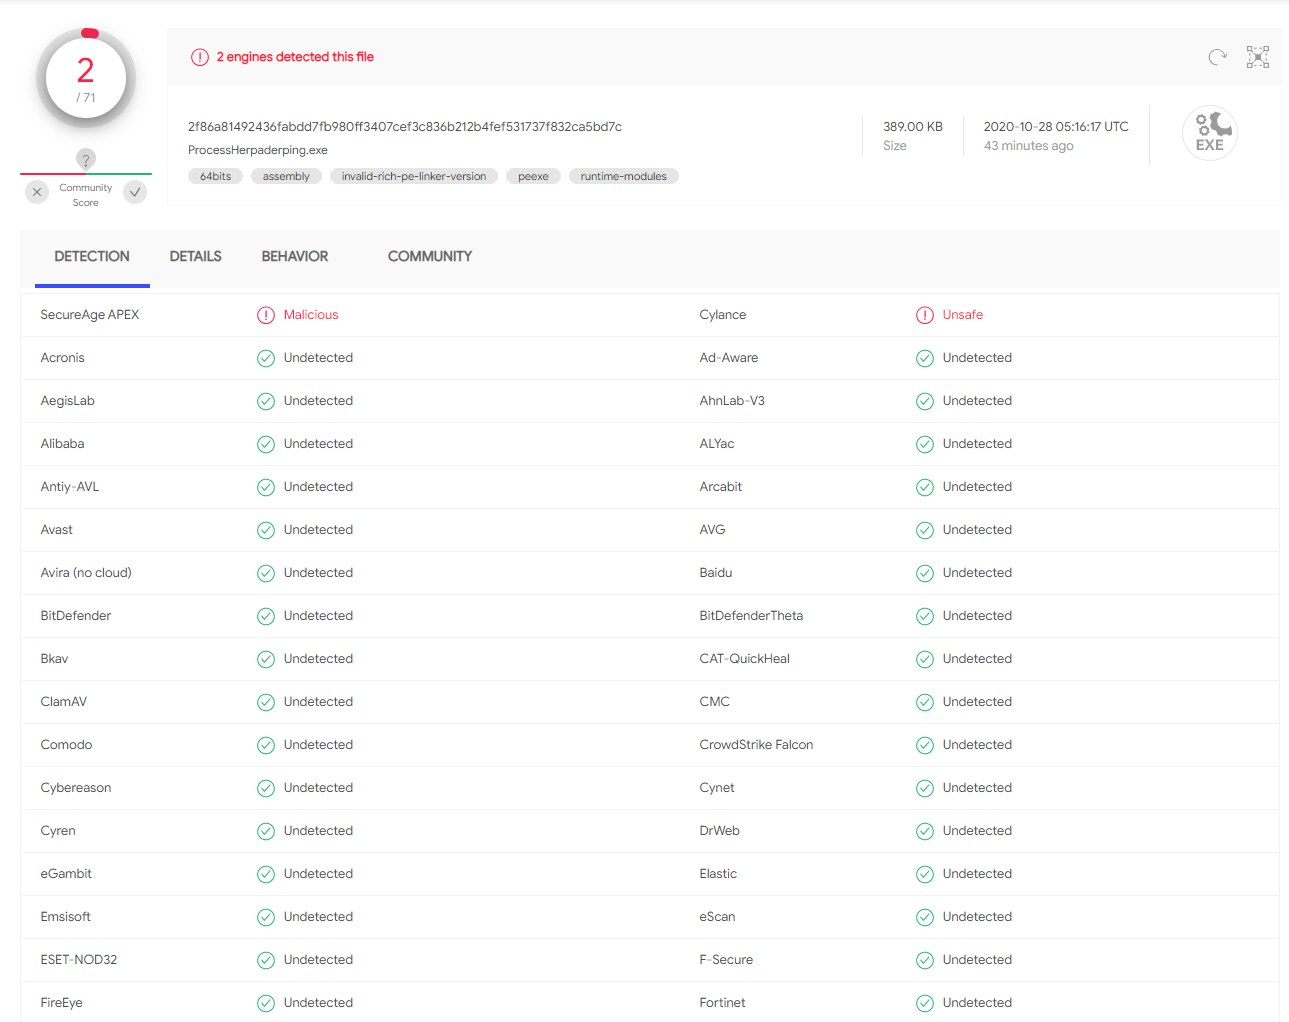The image size is (1289, 1022).
Task: Open the COMMUNITY tab
Action: coord(430,257)
